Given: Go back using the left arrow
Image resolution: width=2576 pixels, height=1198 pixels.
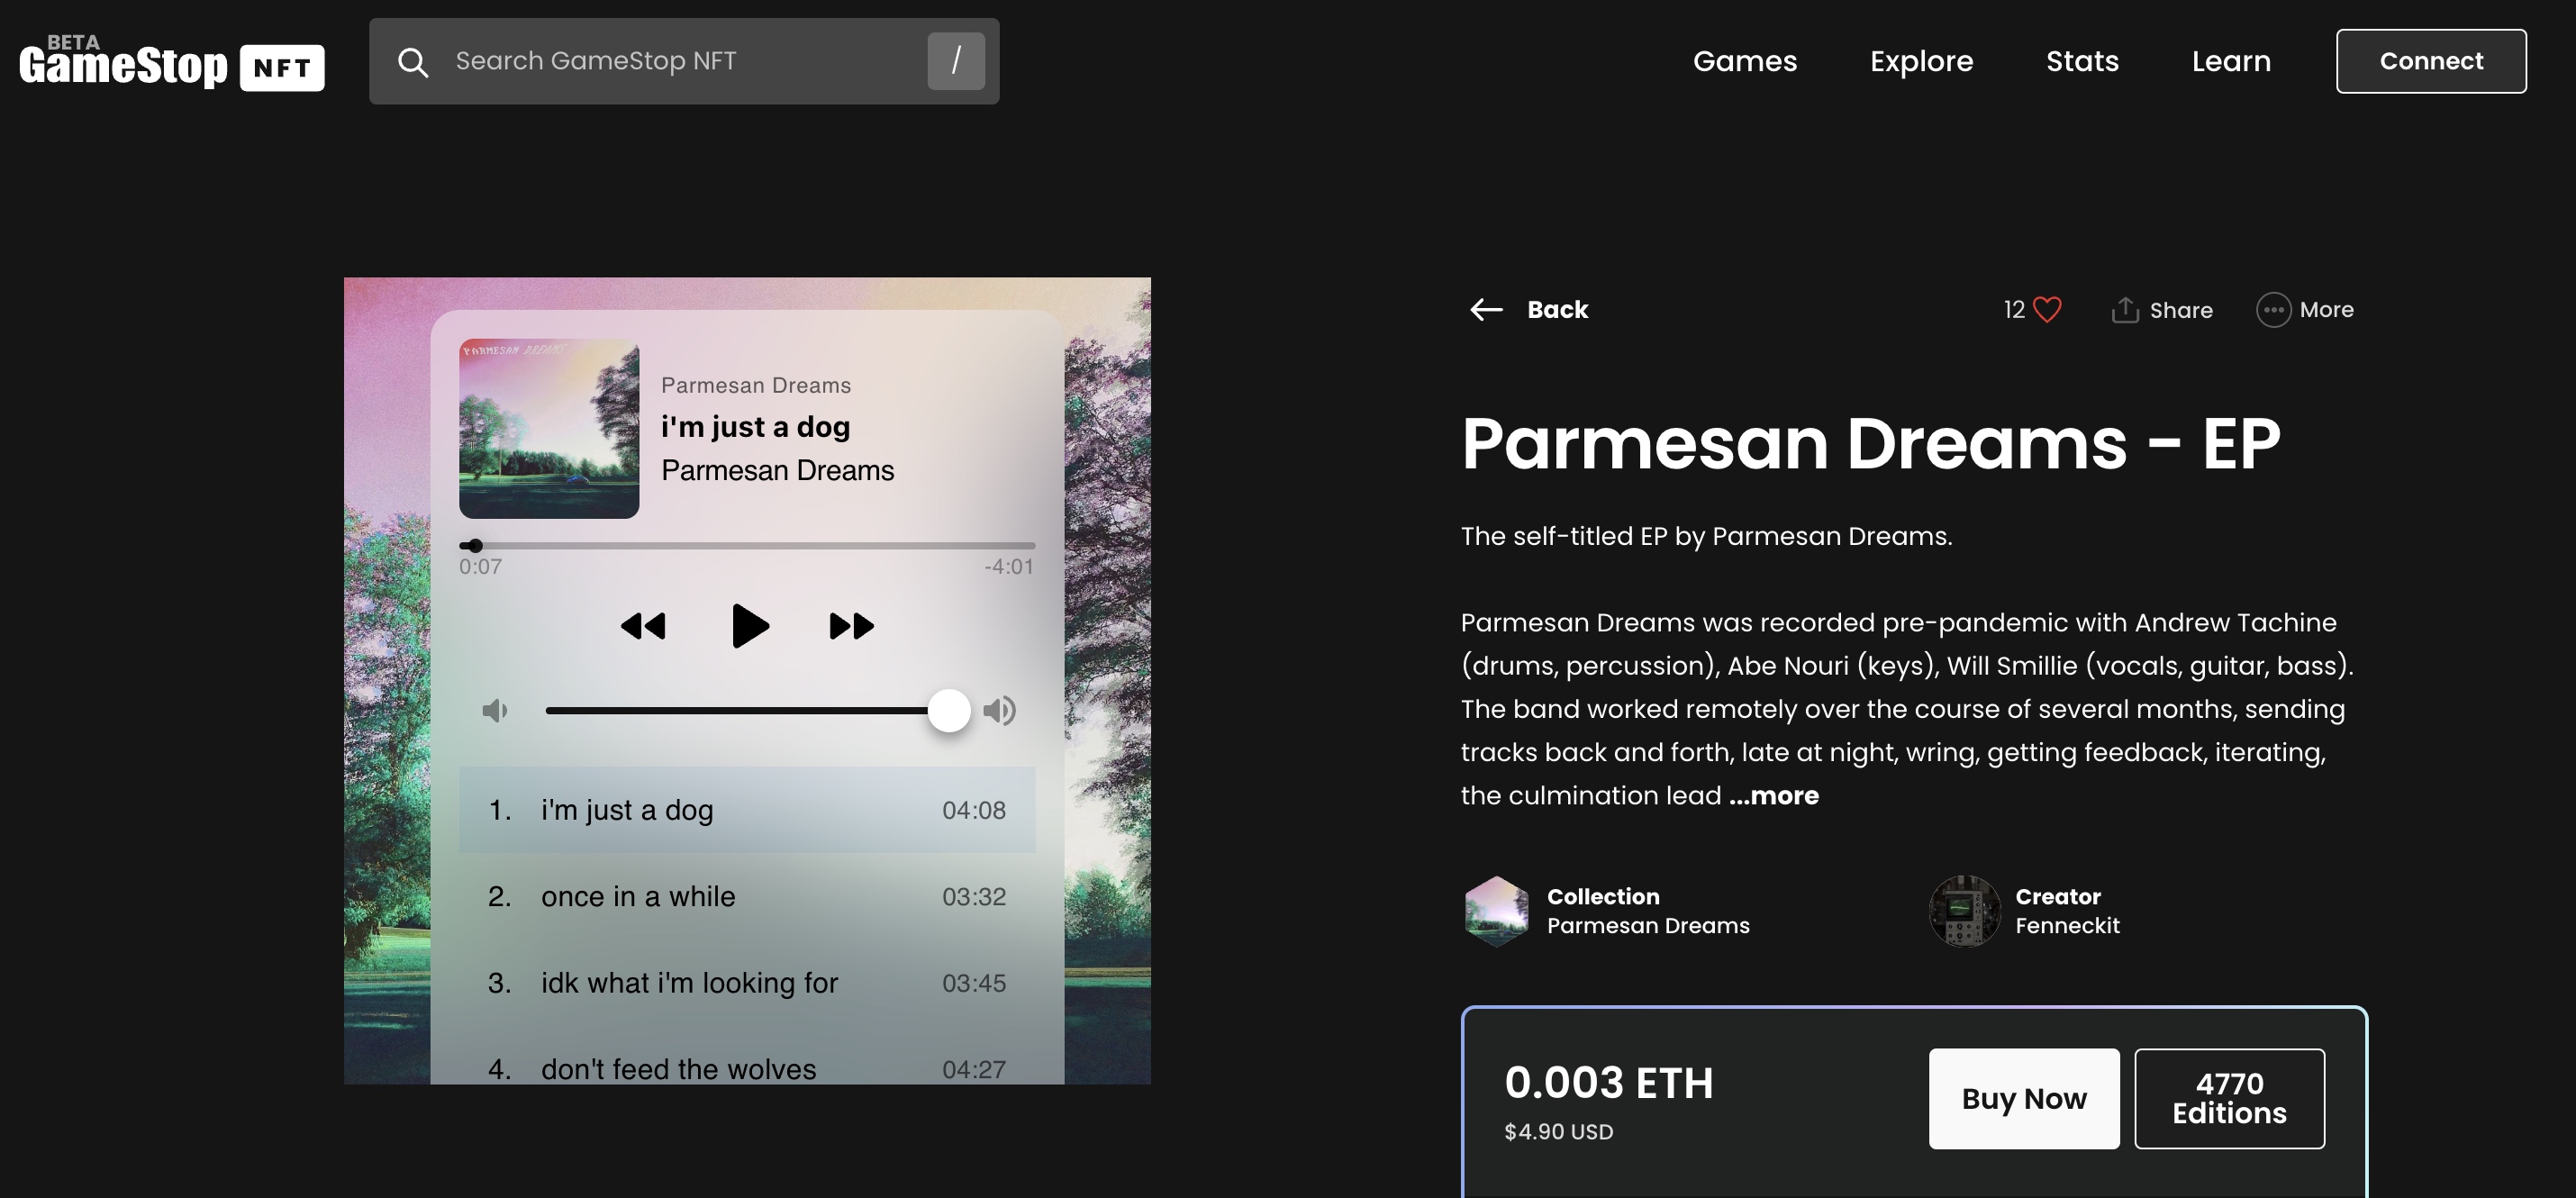Looking at the screenshot, I should click(x=1486, y=310).
